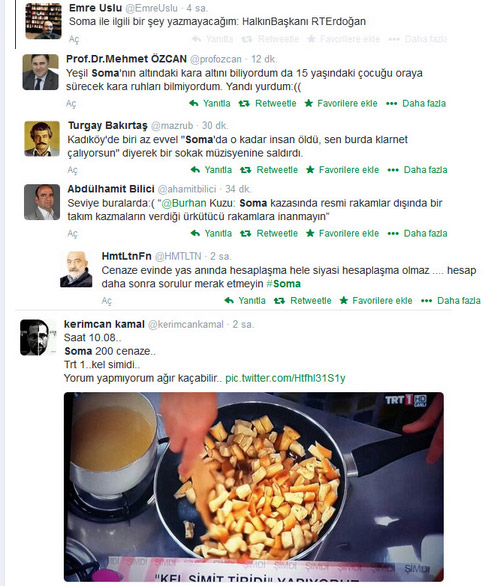Open the pic.twitter.com/Htfhl31S1y link

tap(285, 378)
